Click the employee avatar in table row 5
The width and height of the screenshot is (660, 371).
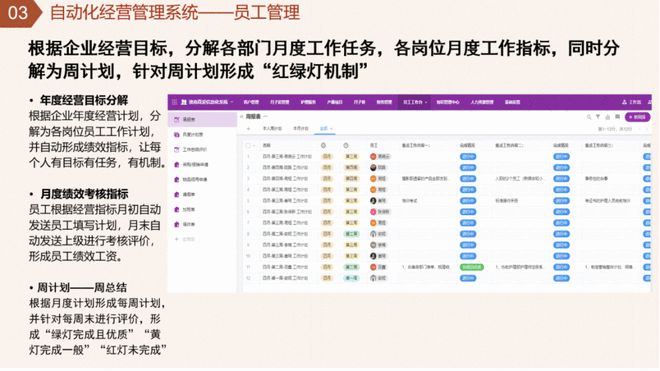coord(373,200)
